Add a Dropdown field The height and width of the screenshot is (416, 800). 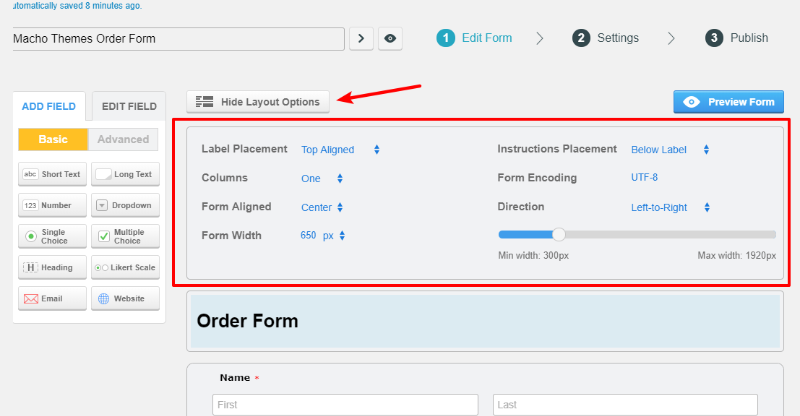coord(125,205)
